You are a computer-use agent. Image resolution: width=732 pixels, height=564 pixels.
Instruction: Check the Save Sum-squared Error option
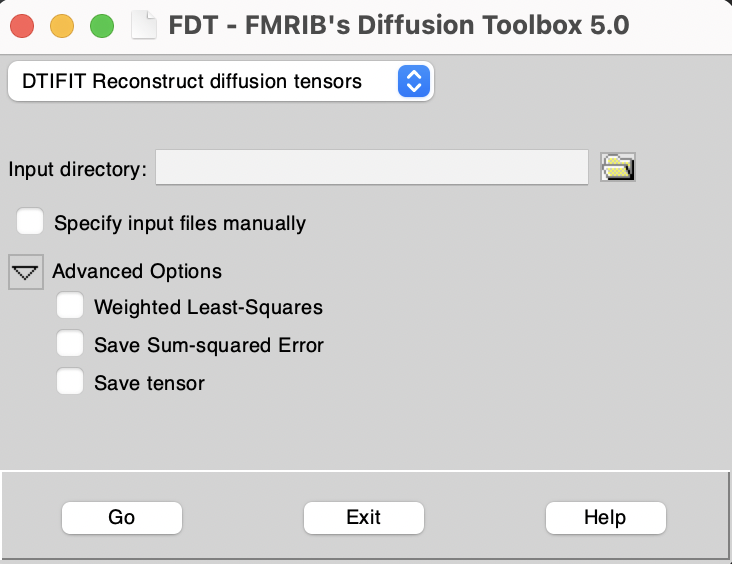[70, 344]
